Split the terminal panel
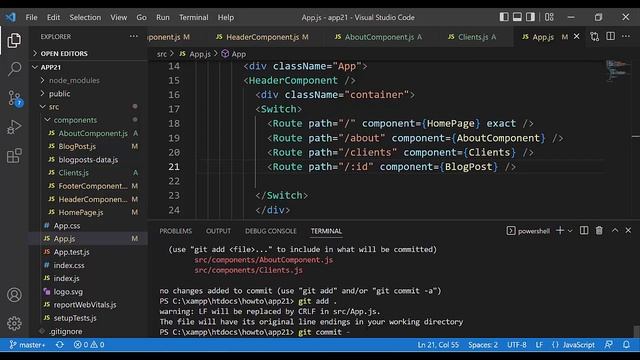640x360 pixels. click(584, 231)
